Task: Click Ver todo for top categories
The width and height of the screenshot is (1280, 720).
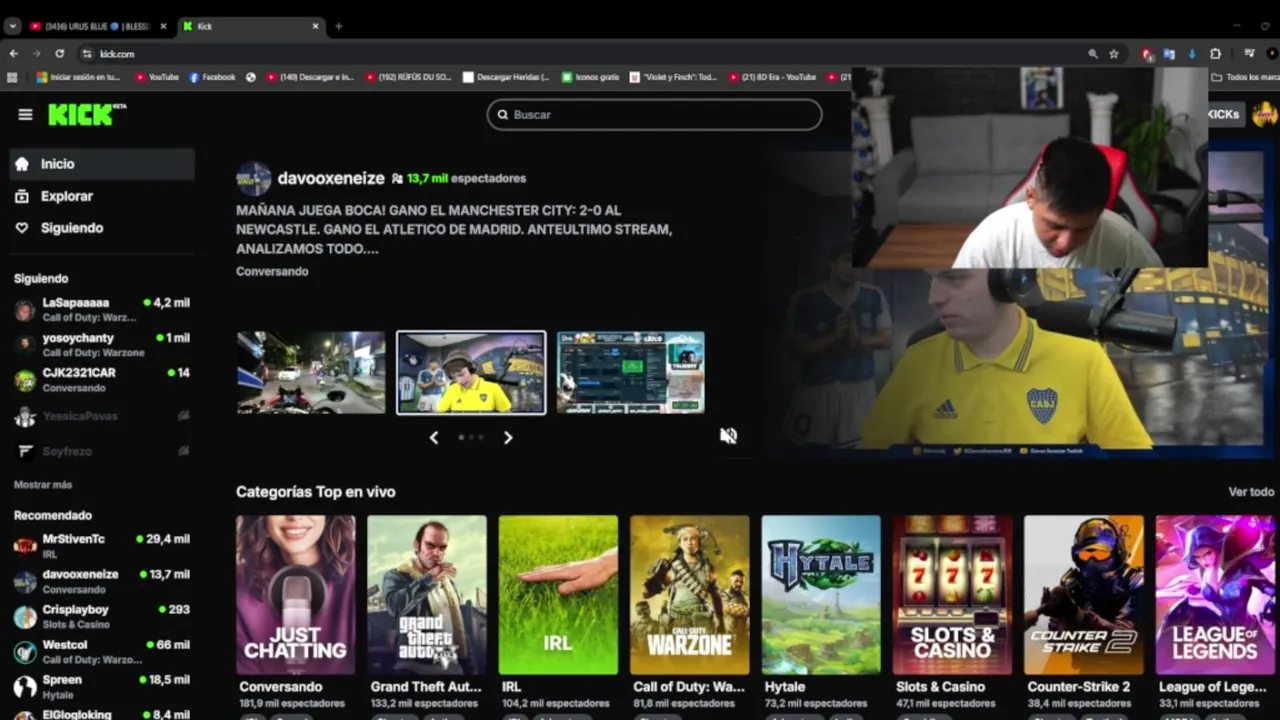Action: coord(1251,492)
